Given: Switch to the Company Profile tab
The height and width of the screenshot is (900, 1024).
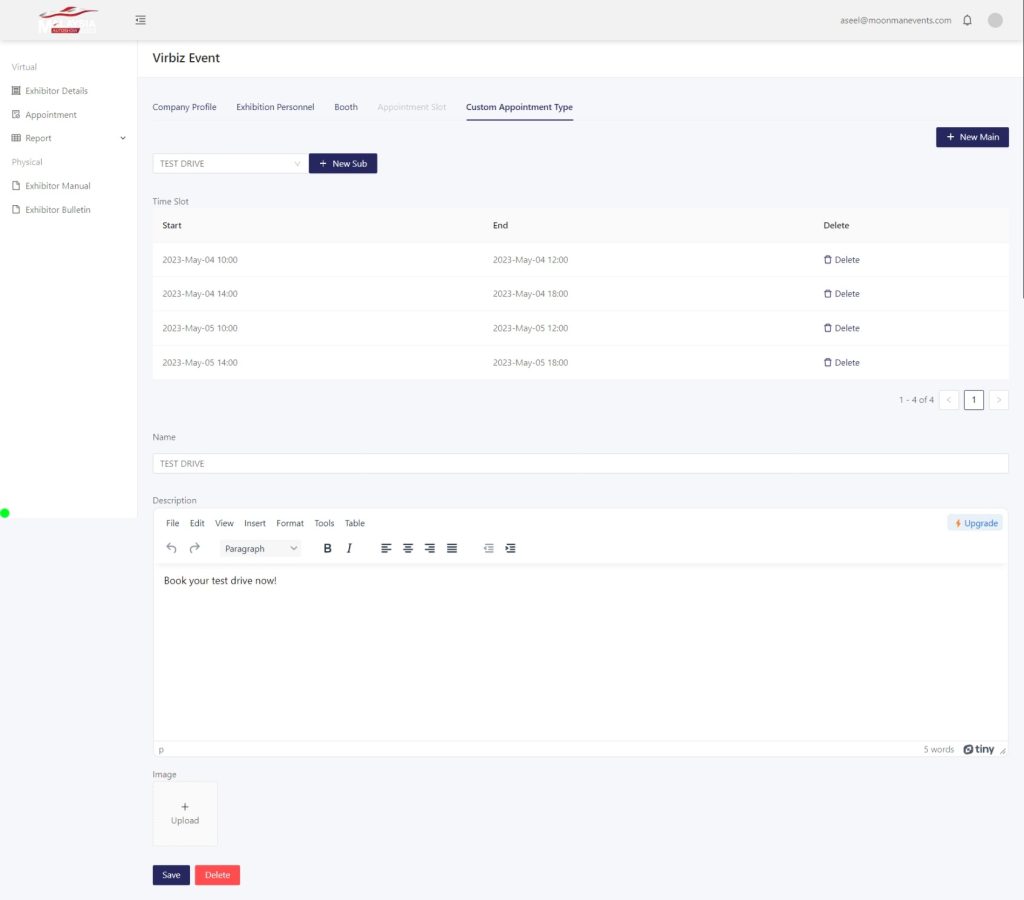Looking at the screenshot, I should click(x=184, y=107).
